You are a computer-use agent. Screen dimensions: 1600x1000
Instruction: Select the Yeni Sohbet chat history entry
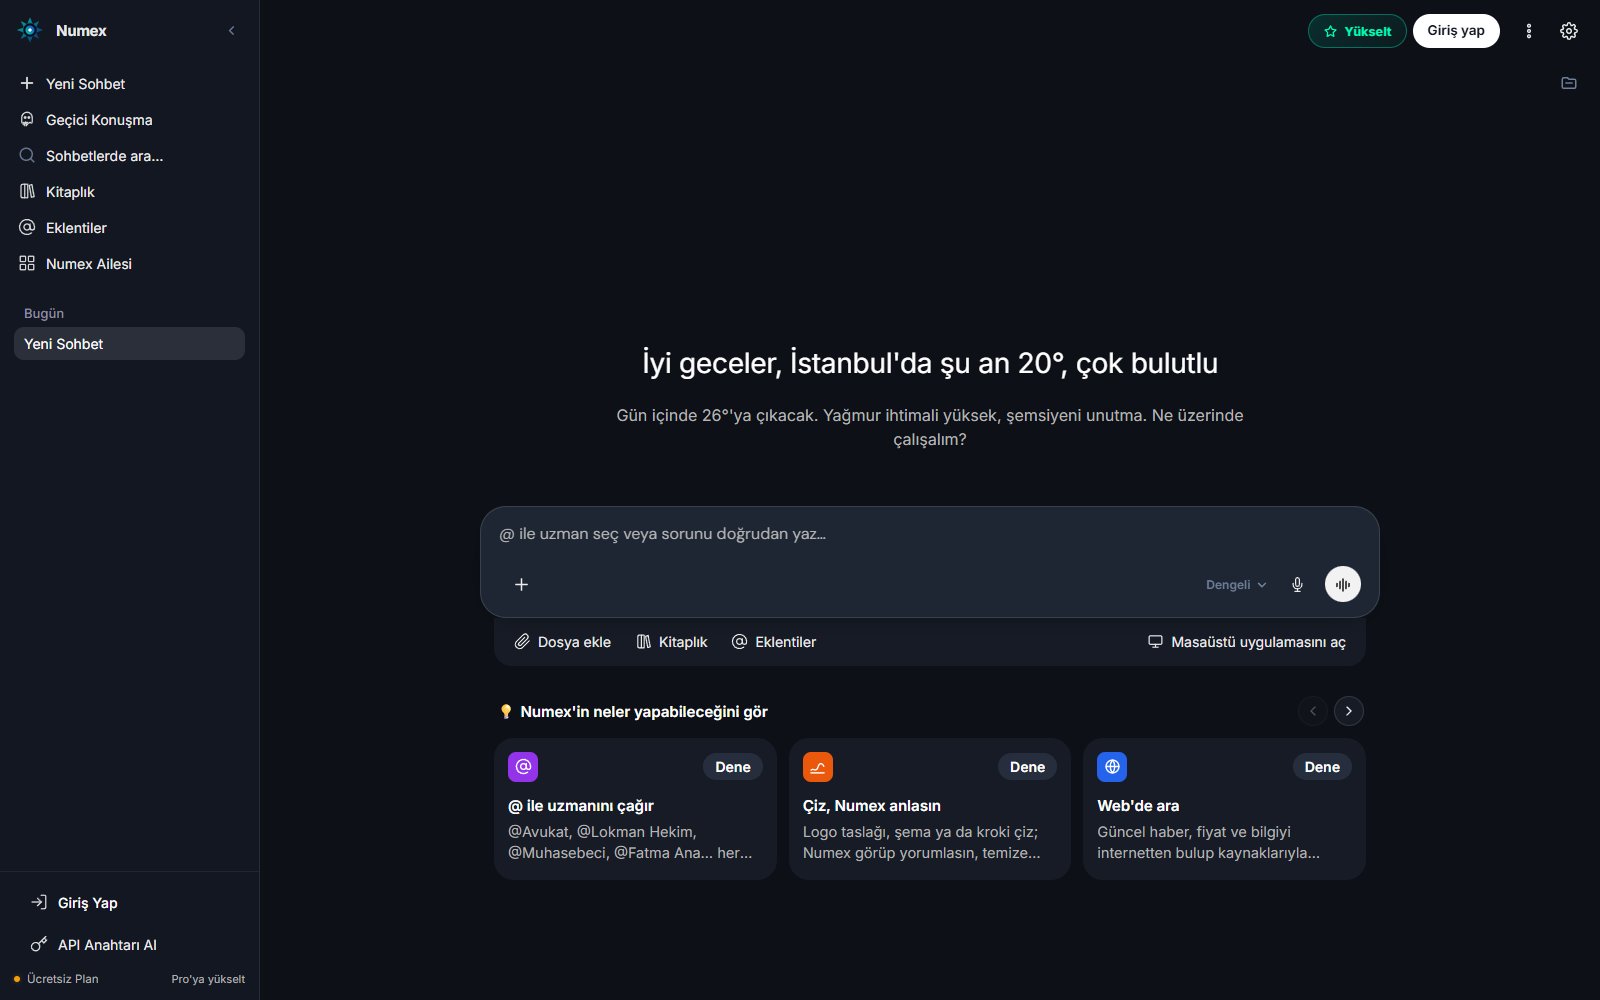[129, 344]
